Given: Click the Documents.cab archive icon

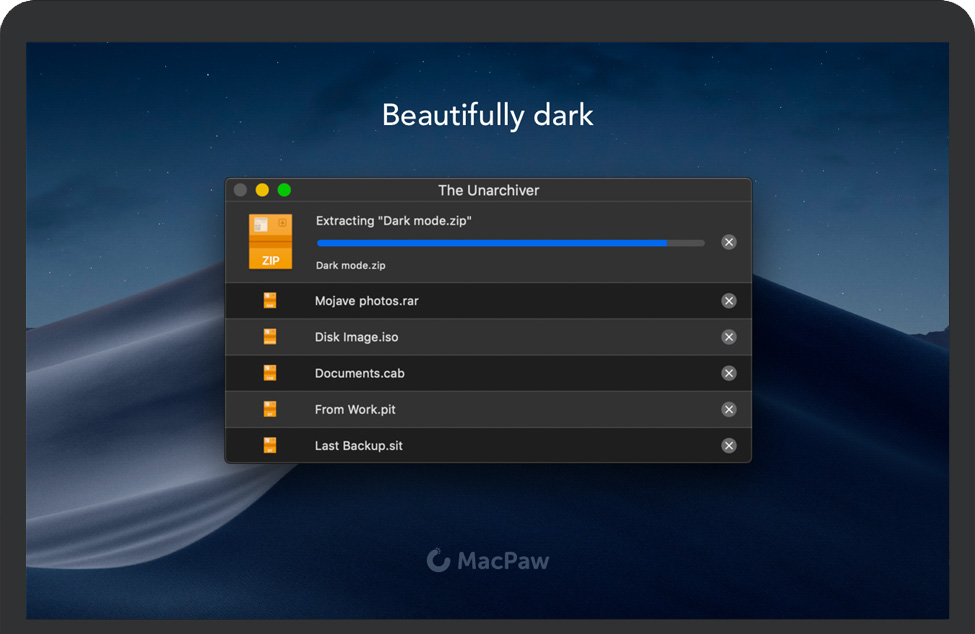Looking at the screenshot, I should coord(270,373).
